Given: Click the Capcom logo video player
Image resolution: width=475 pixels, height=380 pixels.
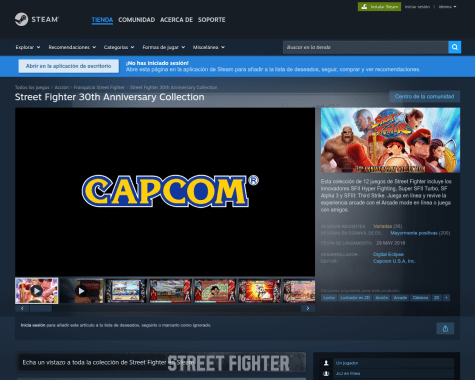Looking at the screenshot, I should [165, 192].
